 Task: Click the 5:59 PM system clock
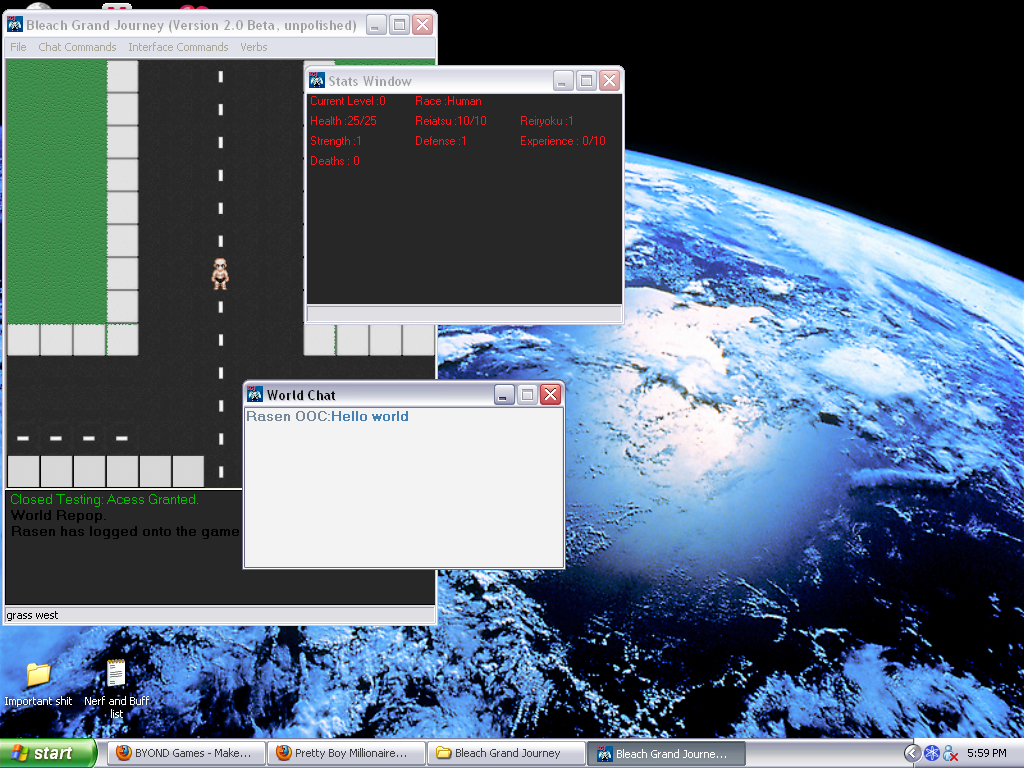click(987, 754)
